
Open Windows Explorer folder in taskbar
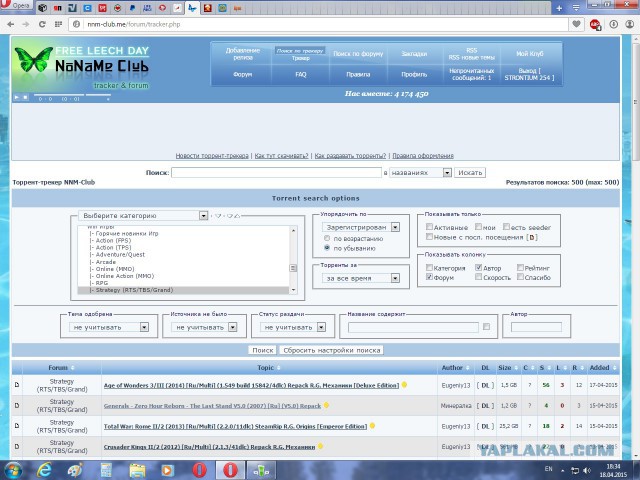[x=137, y=470]
